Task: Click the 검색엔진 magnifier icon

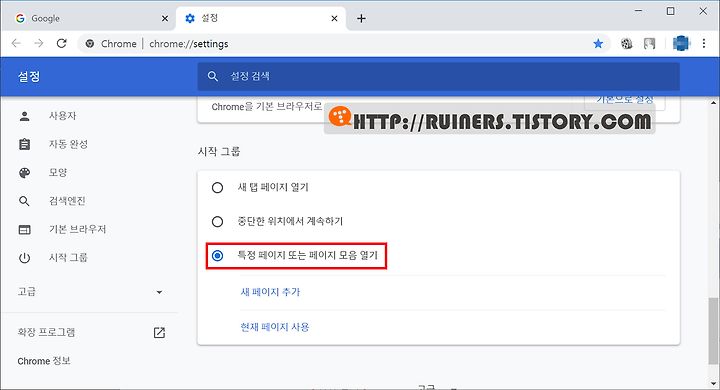Action: [x=25, y=201]
